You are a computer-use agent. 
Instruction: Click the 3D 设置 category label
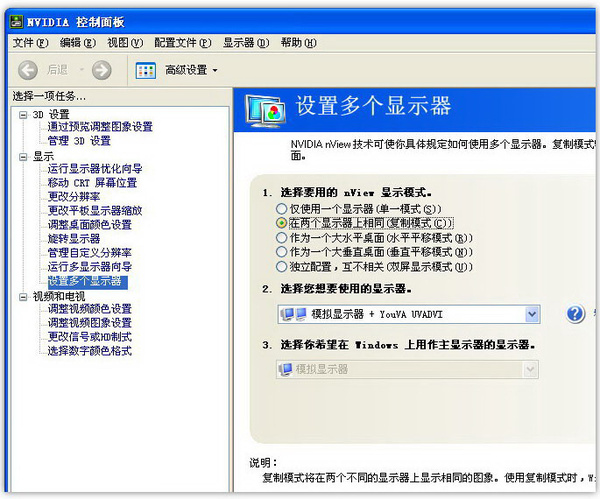point(51,114)
